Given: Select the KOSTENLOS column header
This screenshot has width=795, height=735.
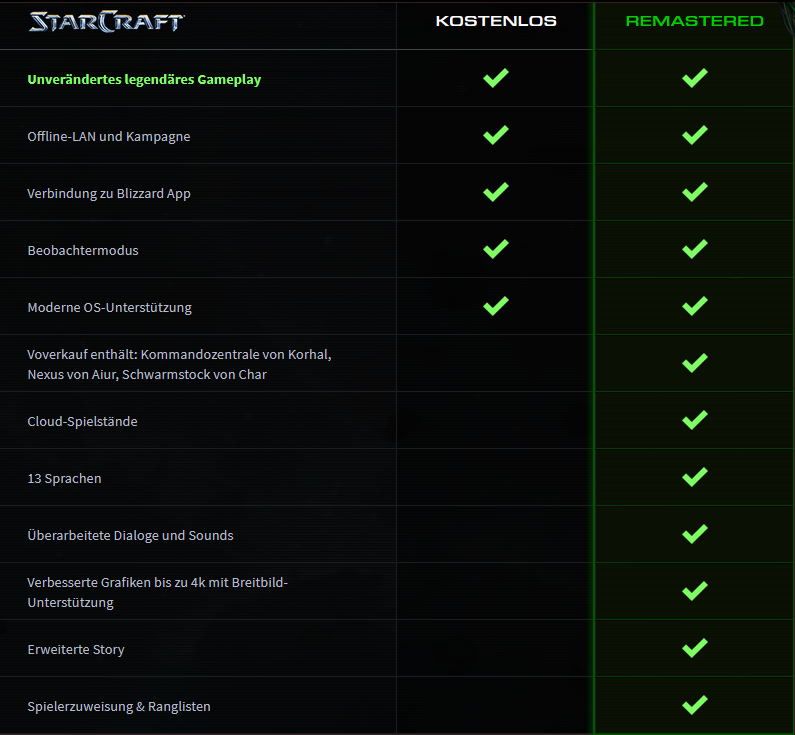Looking at the screenshot, I should coord(496,21).
